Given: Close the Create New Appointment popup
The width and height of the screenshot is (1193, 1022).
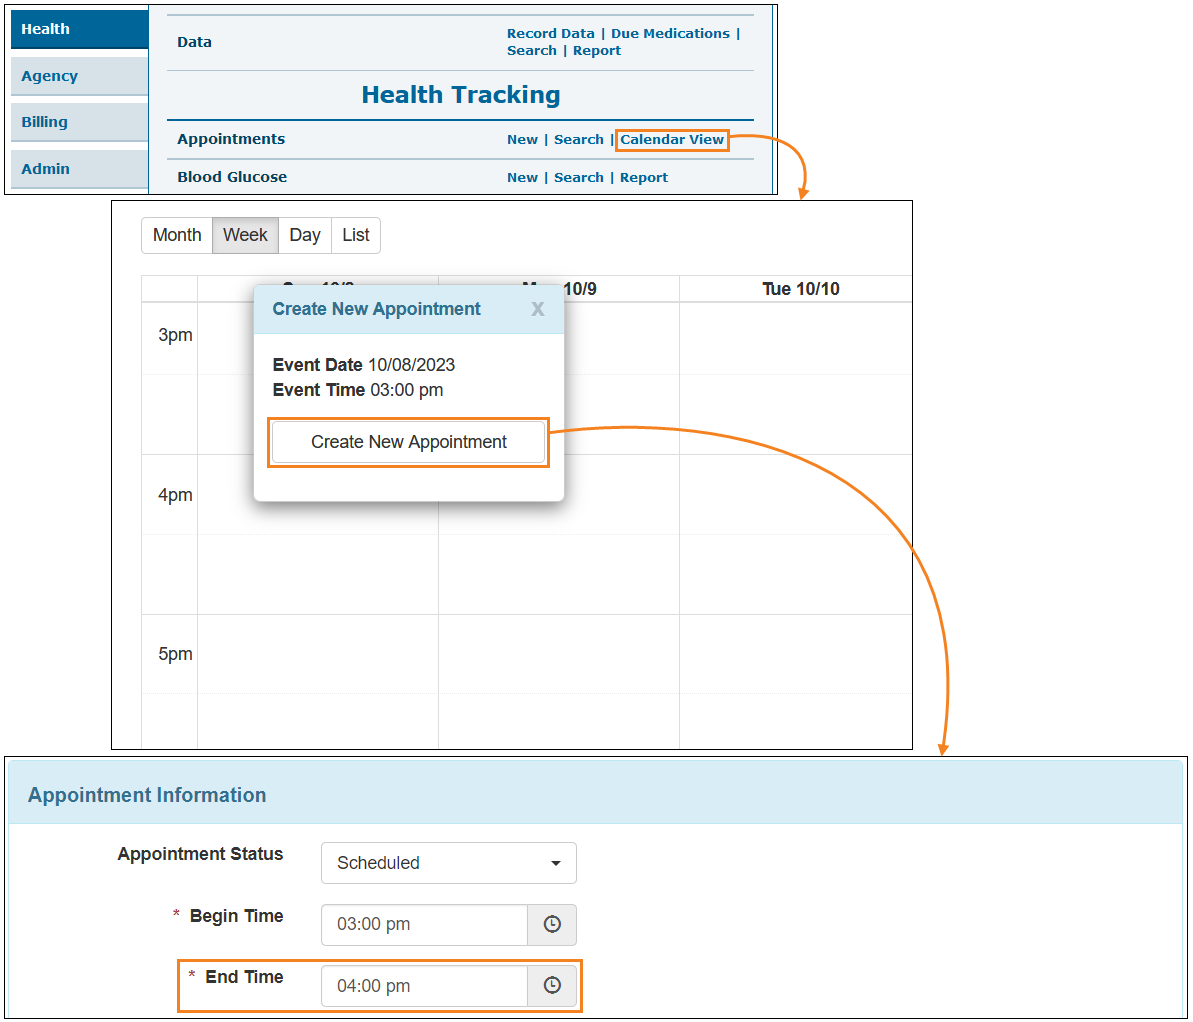Looking at the screenshot, I should point(537,309).
